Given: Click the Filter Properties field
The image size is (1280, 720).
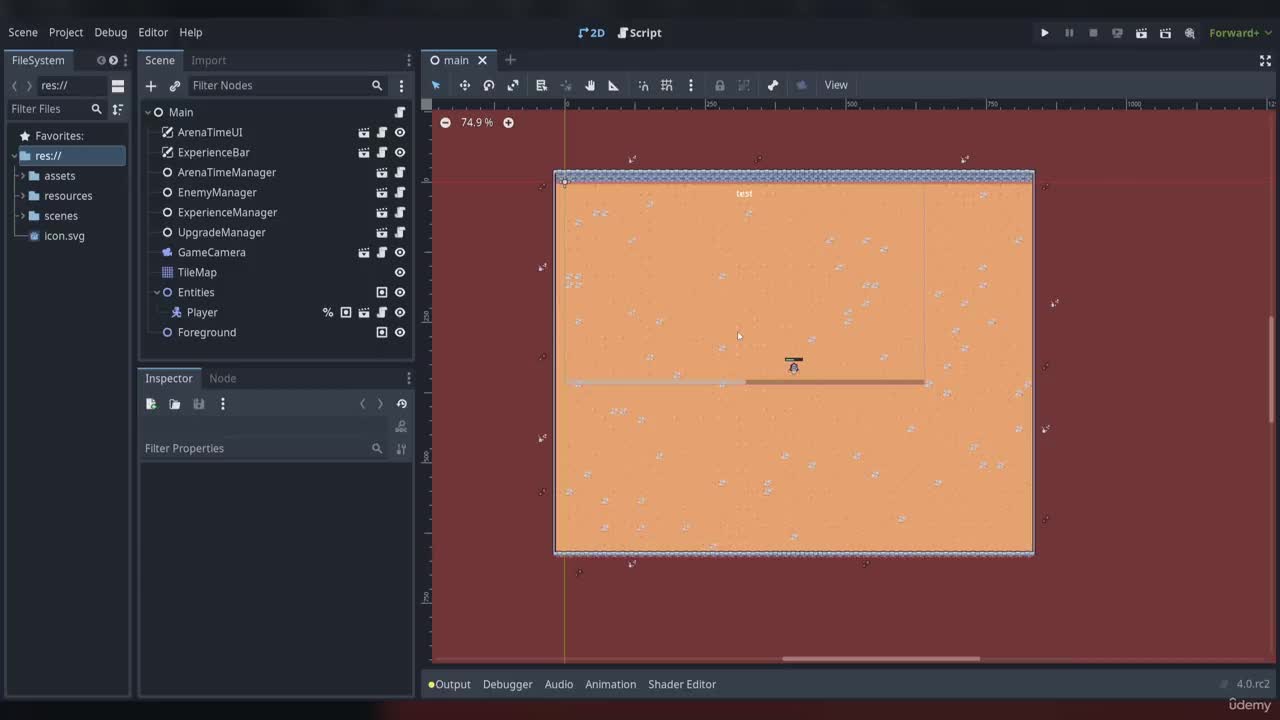Looking at the screenshot, I should coord(266,448).
